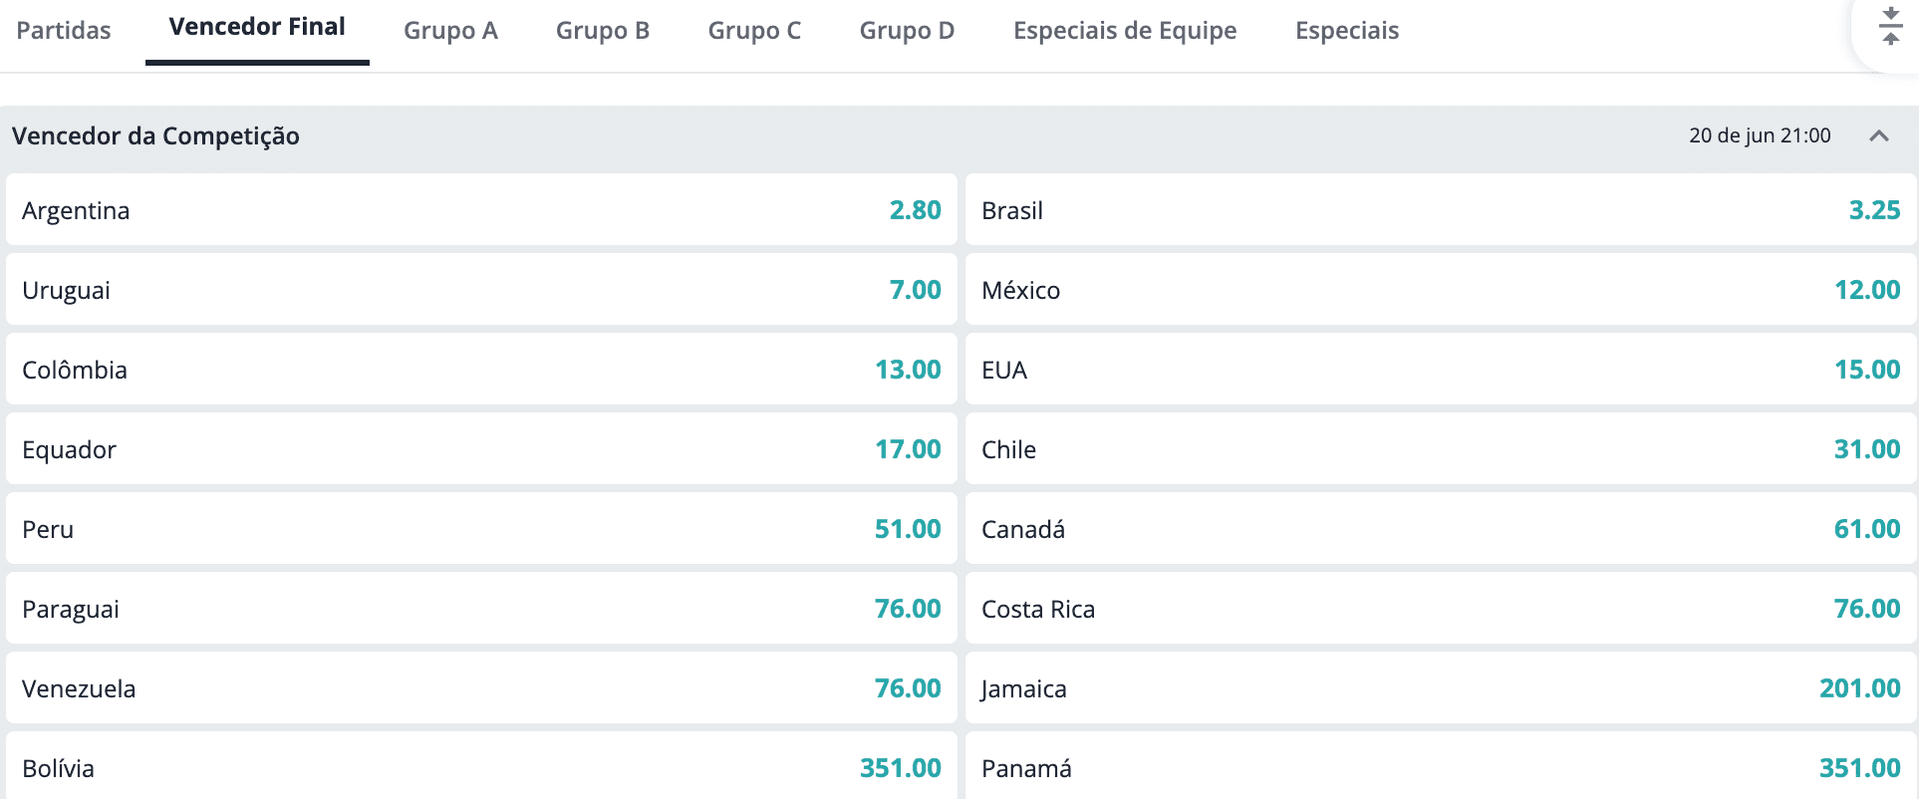This screenshot has height=799, width=1919.
Task: Click the Vencedor da Competição header title
Action: point(156,136)
